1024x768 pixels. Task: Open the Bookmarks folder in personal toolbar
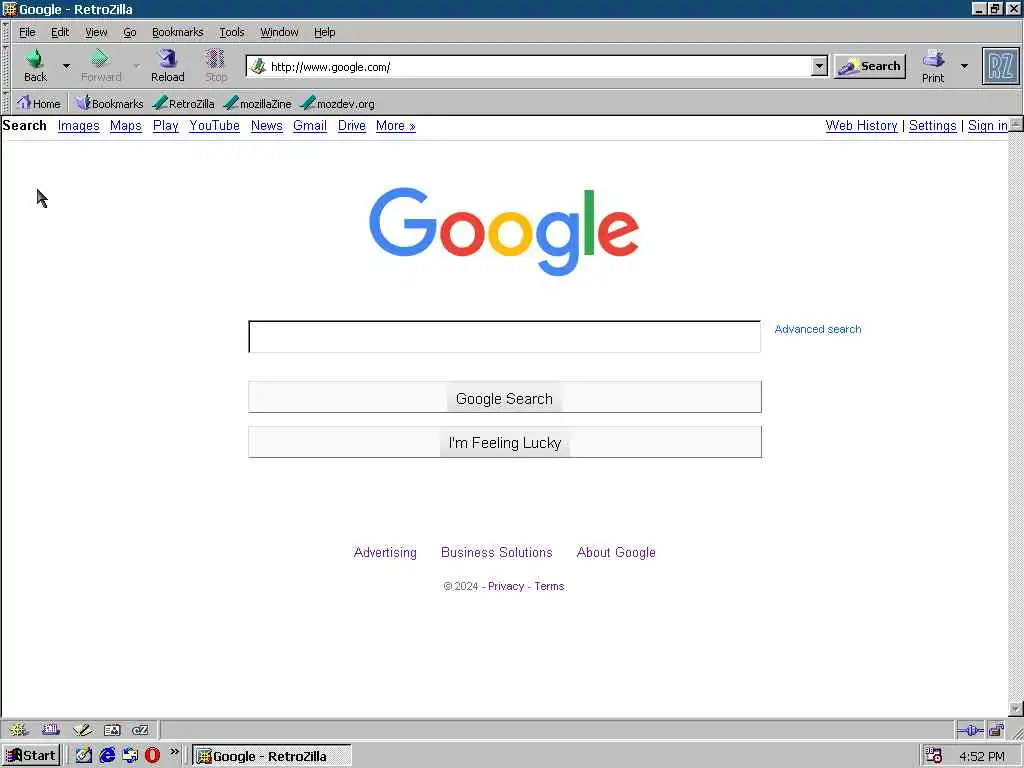(109, 103)
